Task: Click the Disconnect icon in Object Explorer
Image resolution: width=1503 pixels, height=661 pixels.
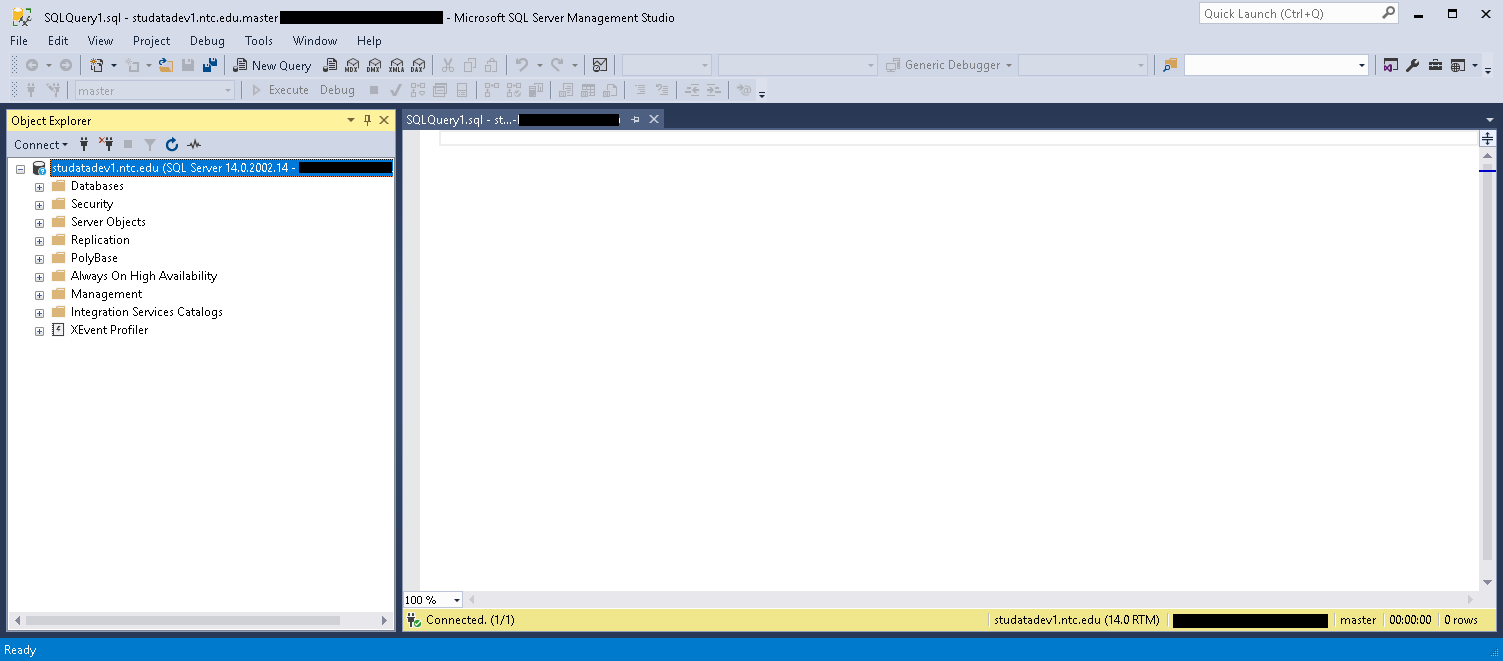Action: [106, 144]
